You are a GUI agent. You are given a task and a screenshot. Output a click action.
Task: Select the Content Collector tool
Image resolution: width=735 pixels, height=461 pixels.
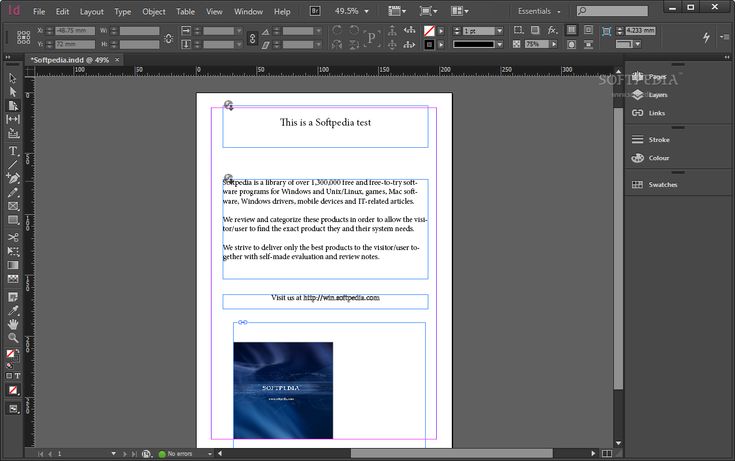click(13, 133)
